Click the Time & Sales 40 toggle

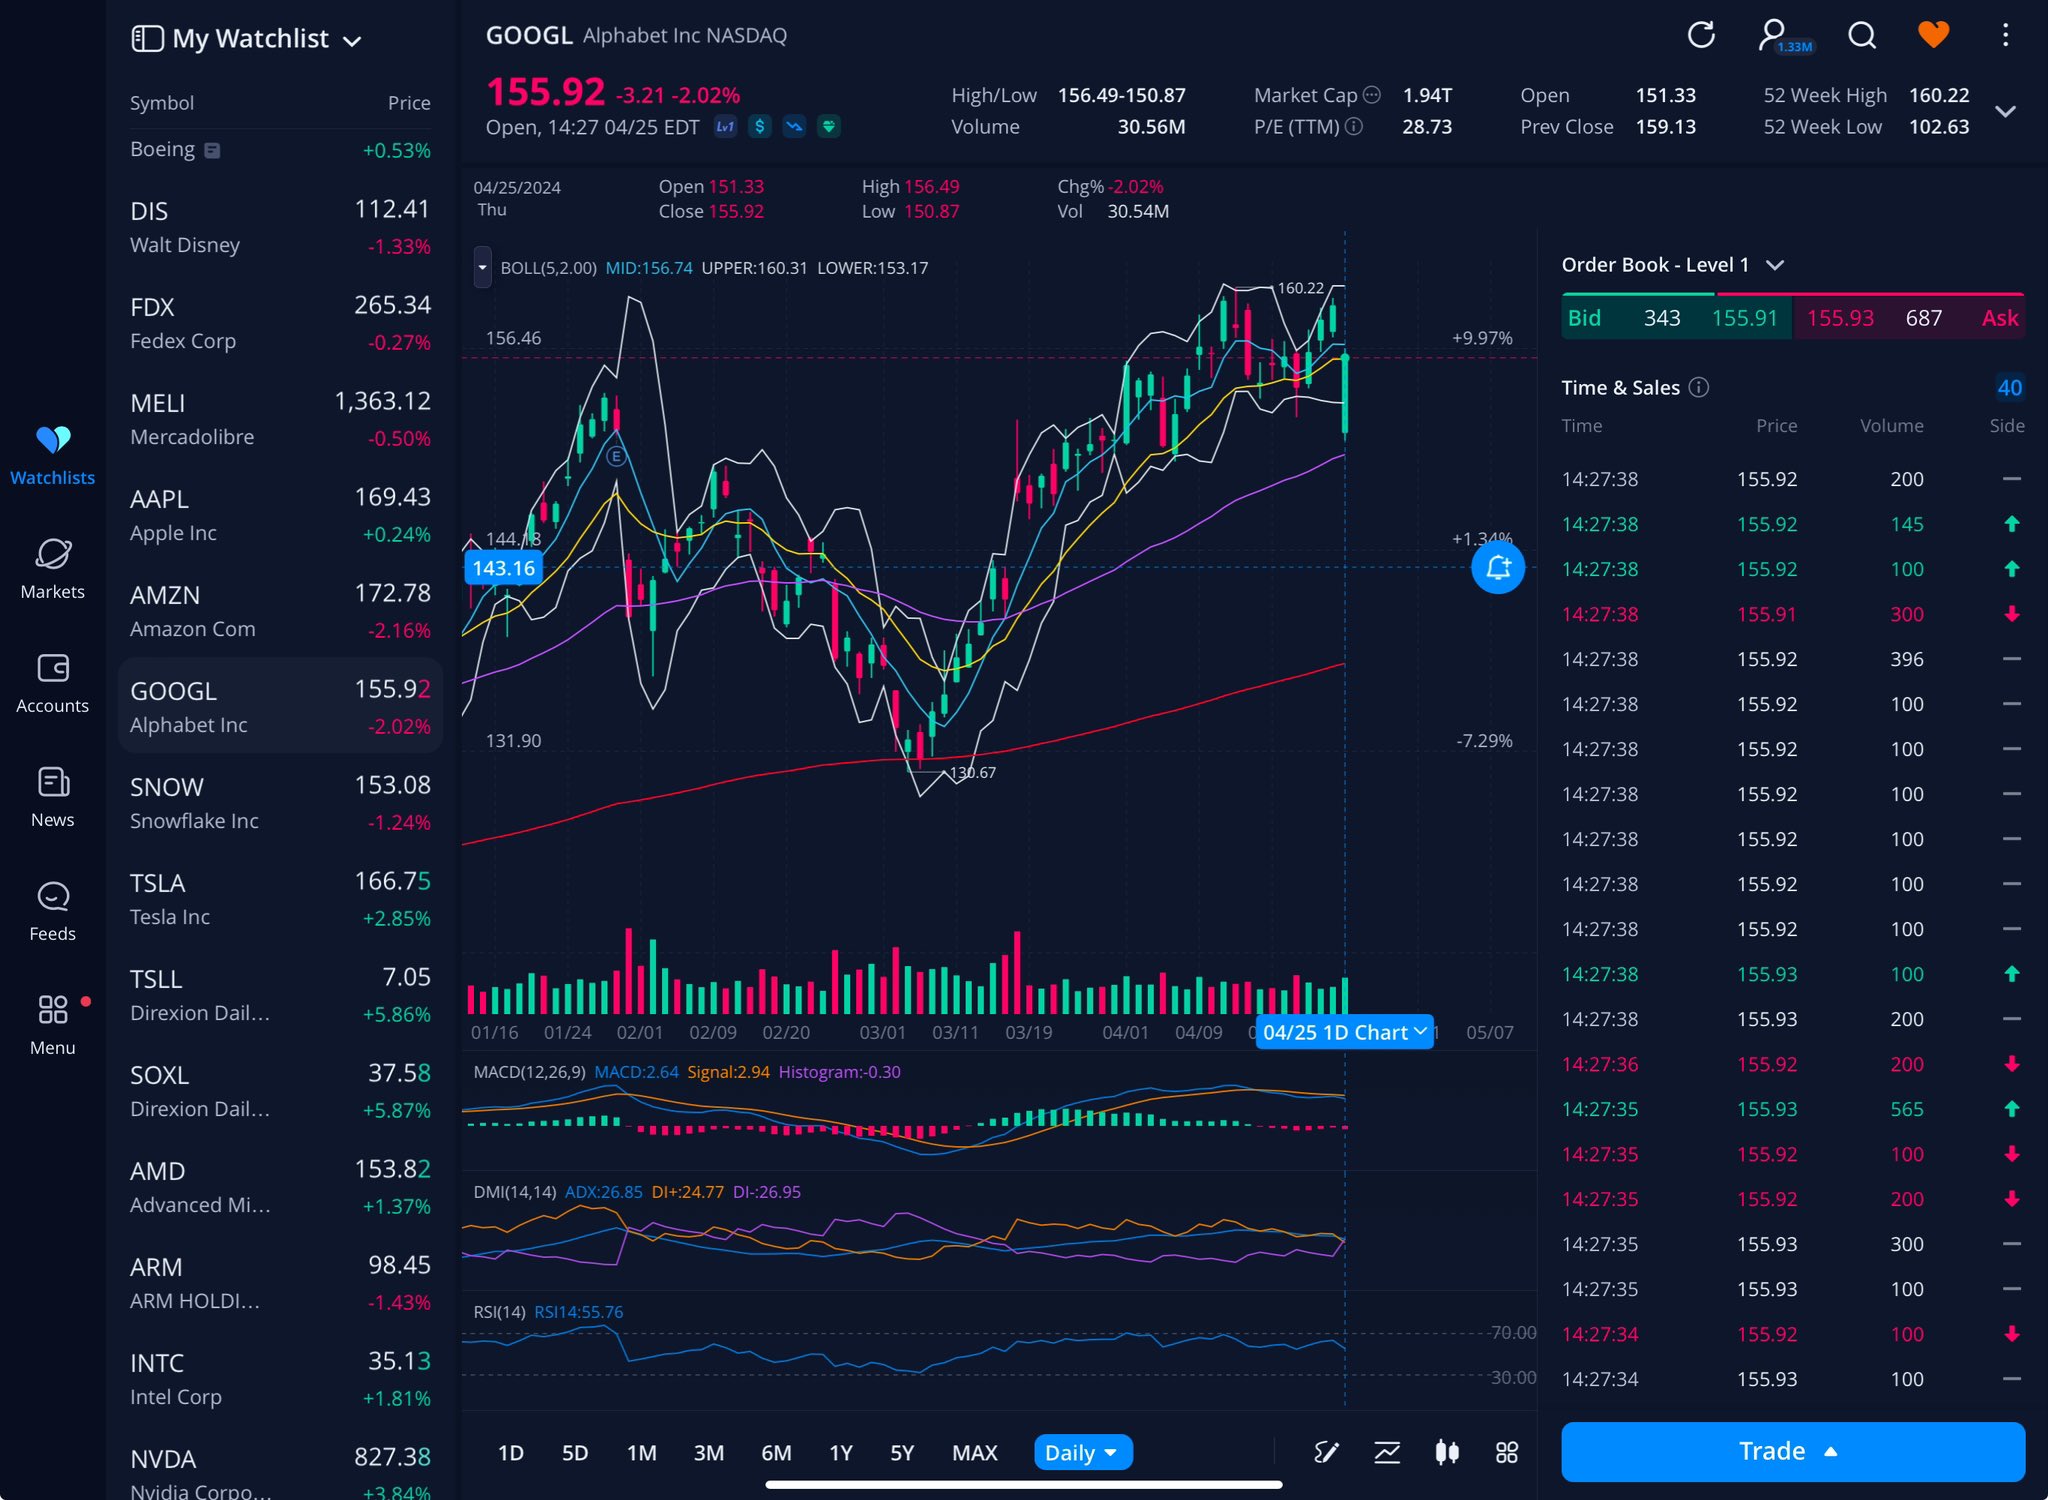(2008, 388)
